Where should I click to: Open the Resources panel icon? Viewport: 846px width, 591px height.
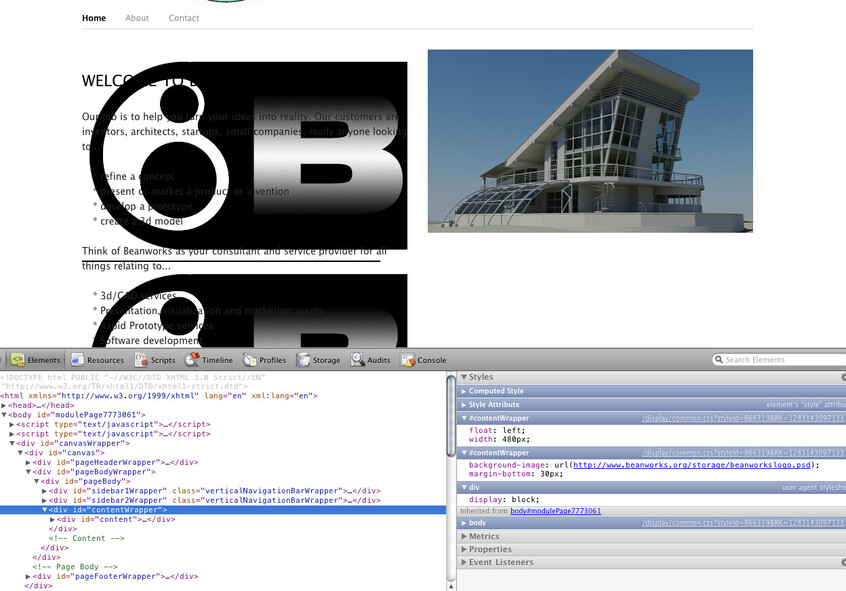point(78,359)
